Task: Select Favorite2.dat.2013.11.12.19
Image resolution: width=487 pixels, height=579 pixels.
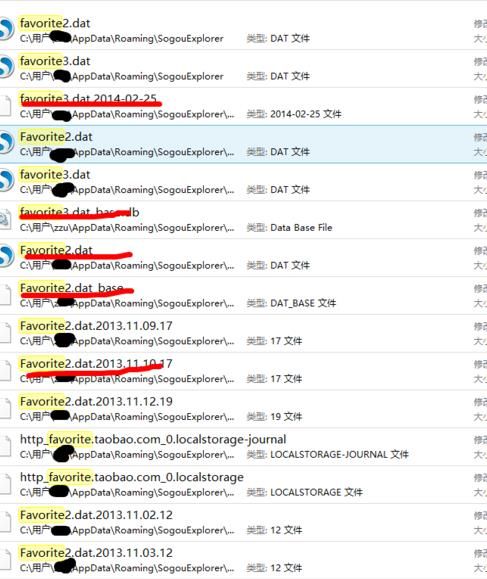Action: 96,401
